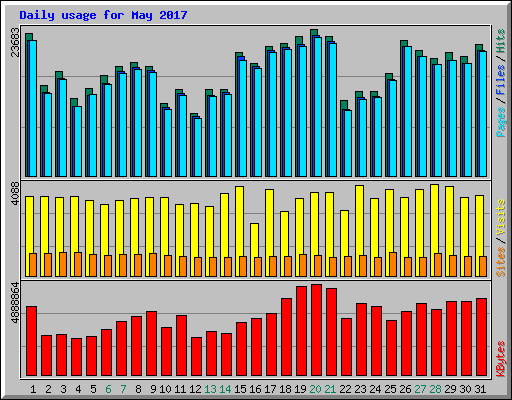Screen dimensions: 512x400
Task: Click day label 4 on the axis
Action: point(78,389)
